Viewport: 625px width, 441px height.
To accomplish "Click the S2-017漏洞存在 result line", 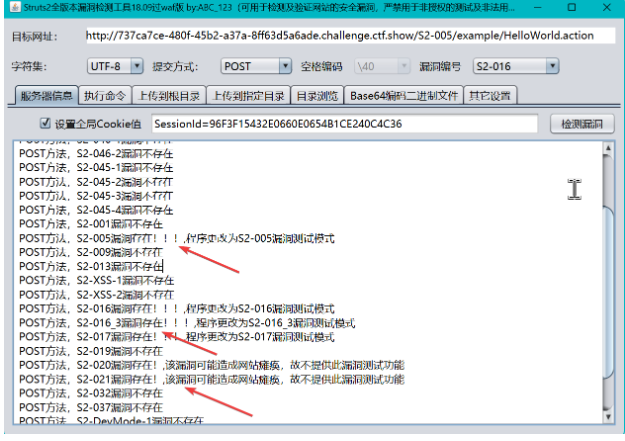I will pos(177,337).
